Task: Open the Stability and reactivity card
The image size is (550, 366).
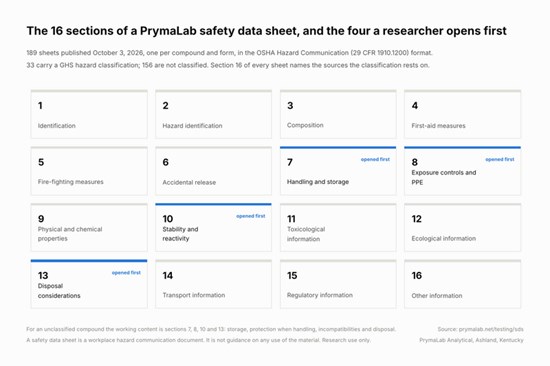Action: tap(214, 227)
